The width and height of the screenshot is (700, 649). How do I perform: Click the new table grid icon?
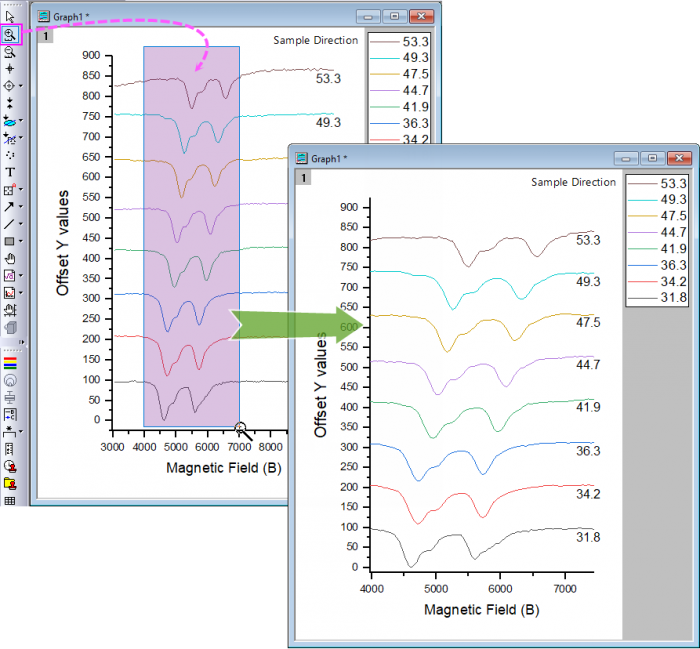click(10, 500)
